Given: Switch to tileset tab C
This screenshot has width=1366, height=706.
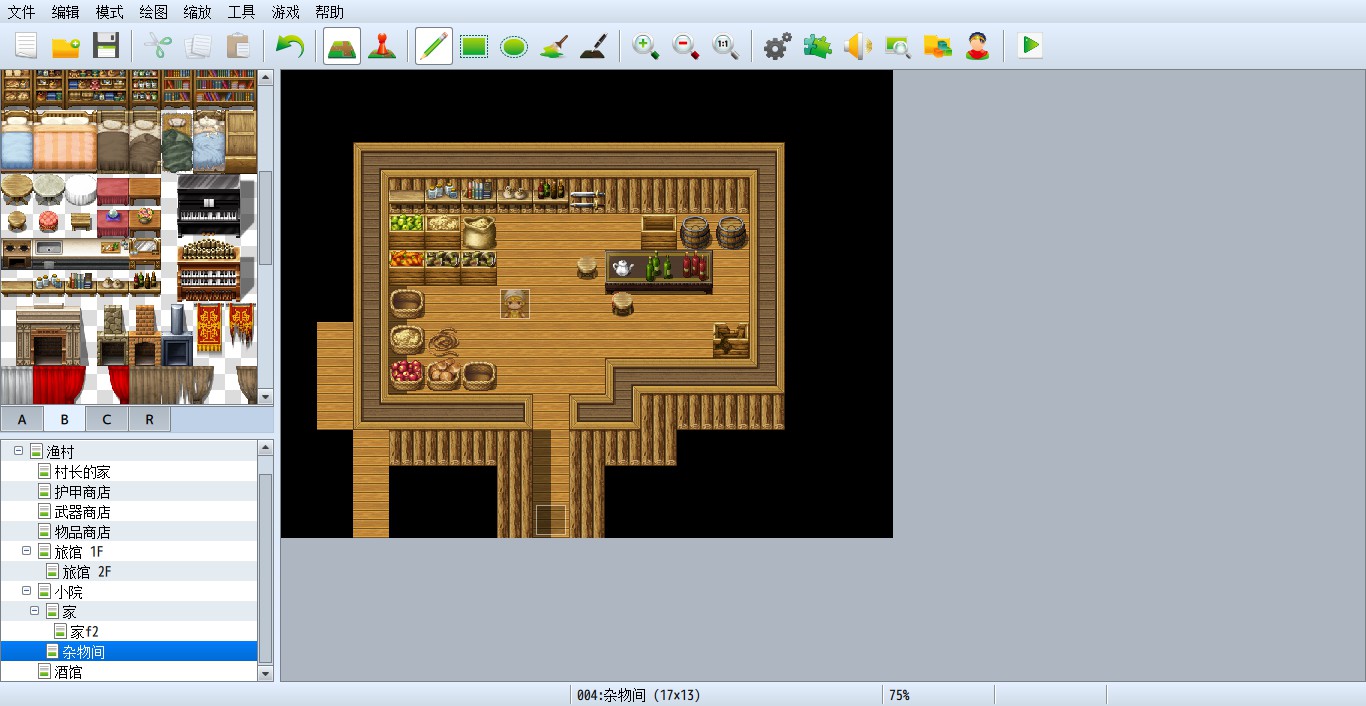Looking at the screenshot, I should pos(107,419).
